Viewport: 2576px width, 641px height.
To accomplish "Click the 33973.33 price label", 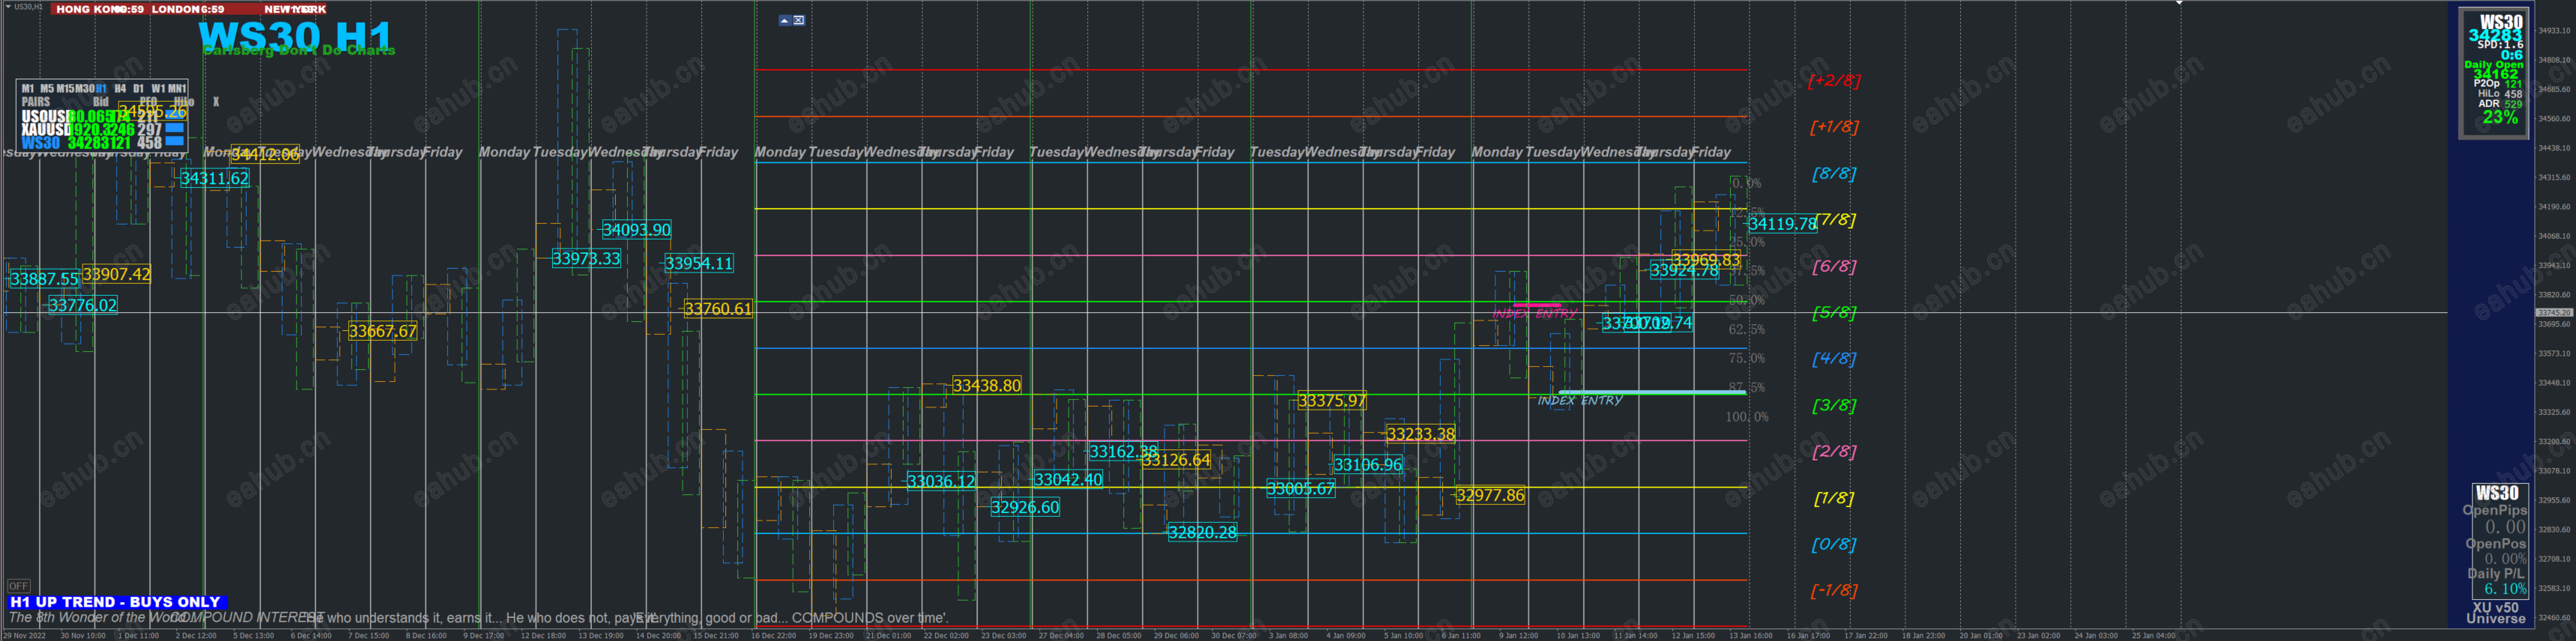I will 587,258.
